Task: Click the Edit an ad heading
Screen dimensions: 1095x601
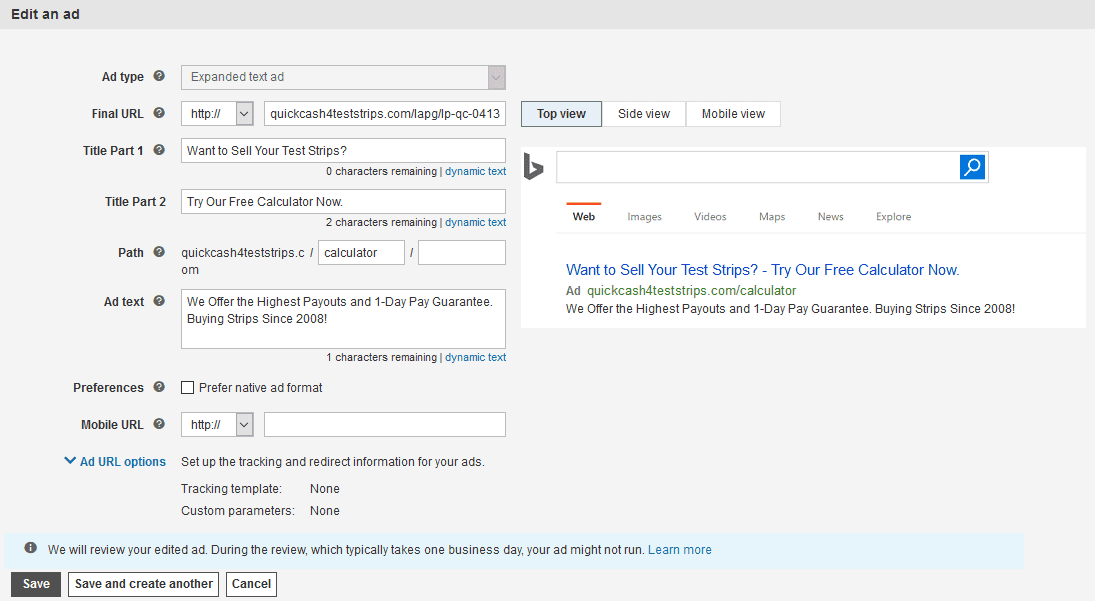Action: (45, 14)
